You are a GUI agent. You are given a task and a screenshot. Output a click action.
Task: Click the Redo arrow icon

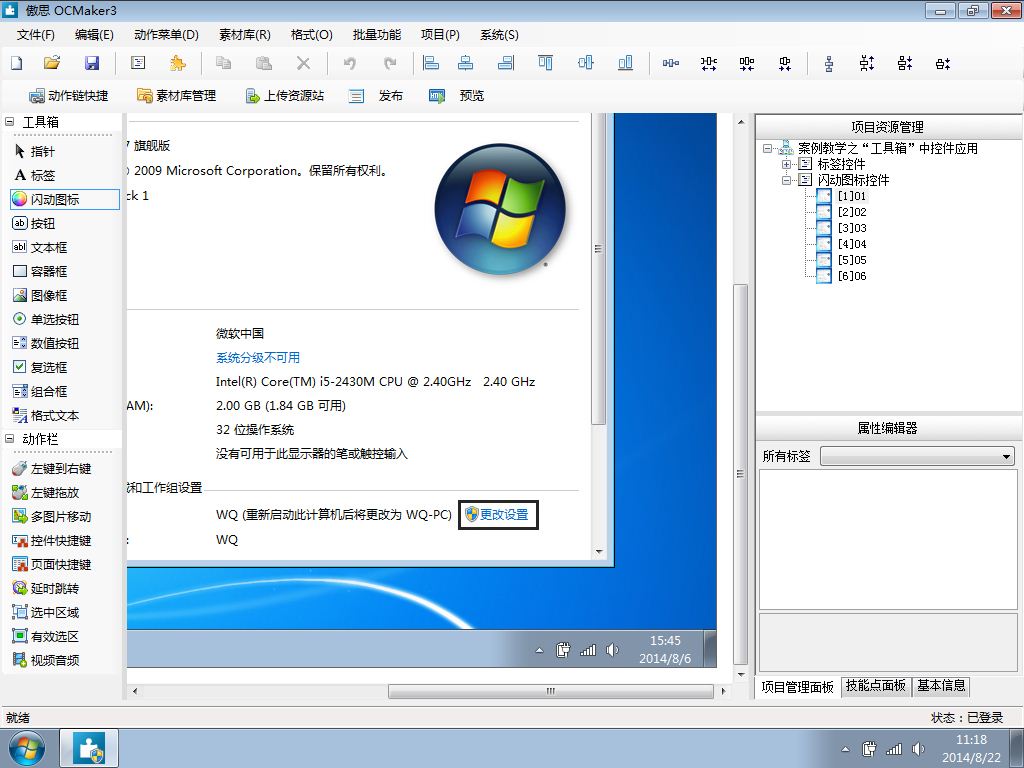[x=390, y=63]
